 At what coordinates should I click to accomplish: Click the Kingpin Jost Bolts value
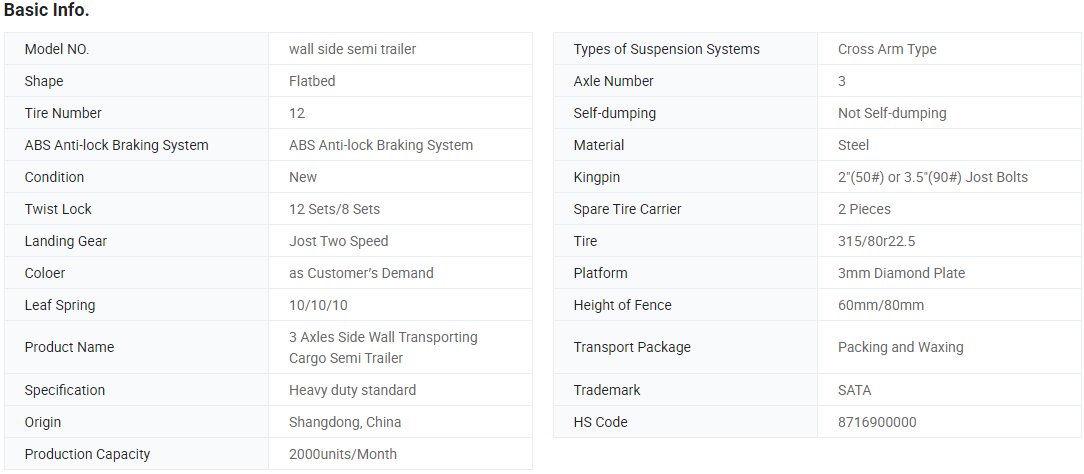[x=933, y=178]
